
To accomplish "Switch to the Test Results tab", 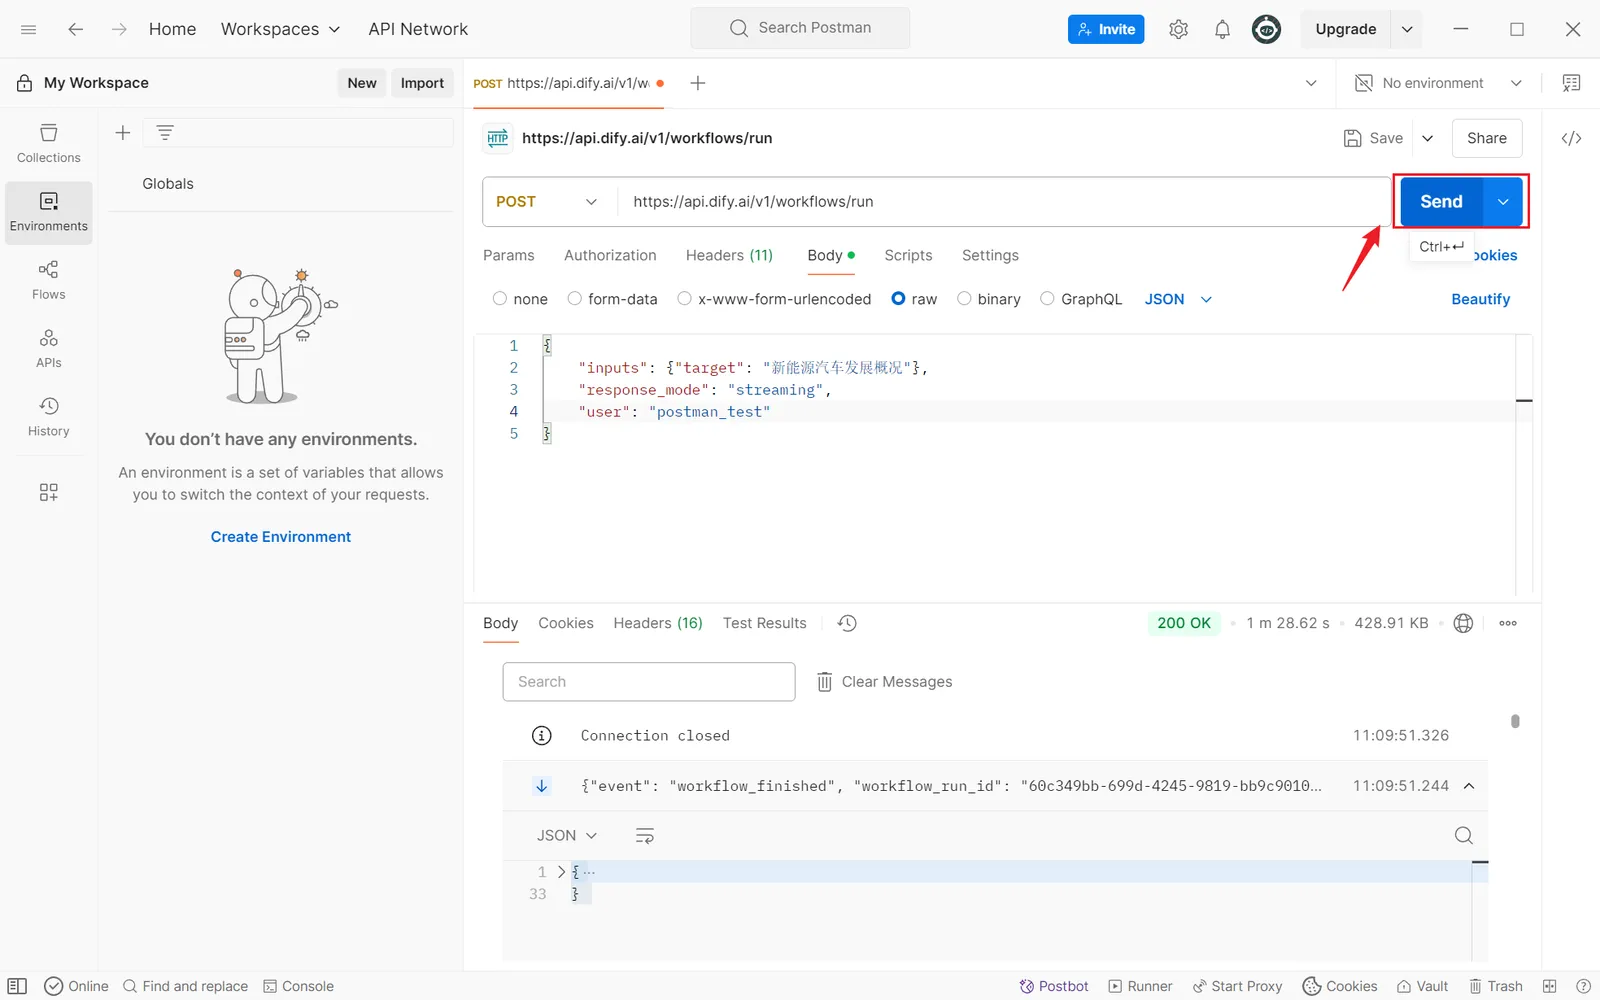I will click(x=765, y=623).
